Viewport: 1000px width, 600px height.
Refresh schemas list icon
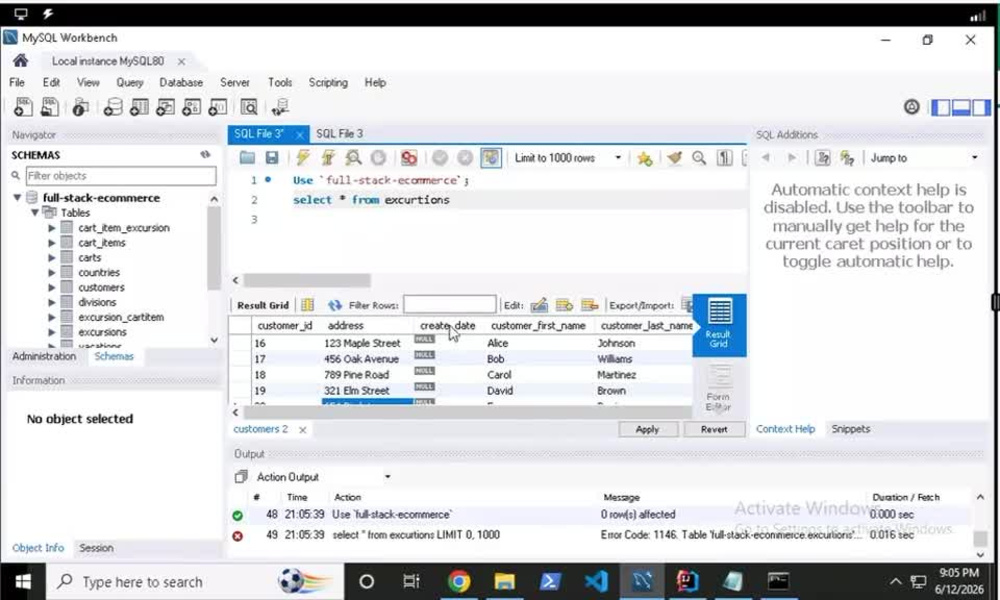pyautogui.click(x=205, y=155)
